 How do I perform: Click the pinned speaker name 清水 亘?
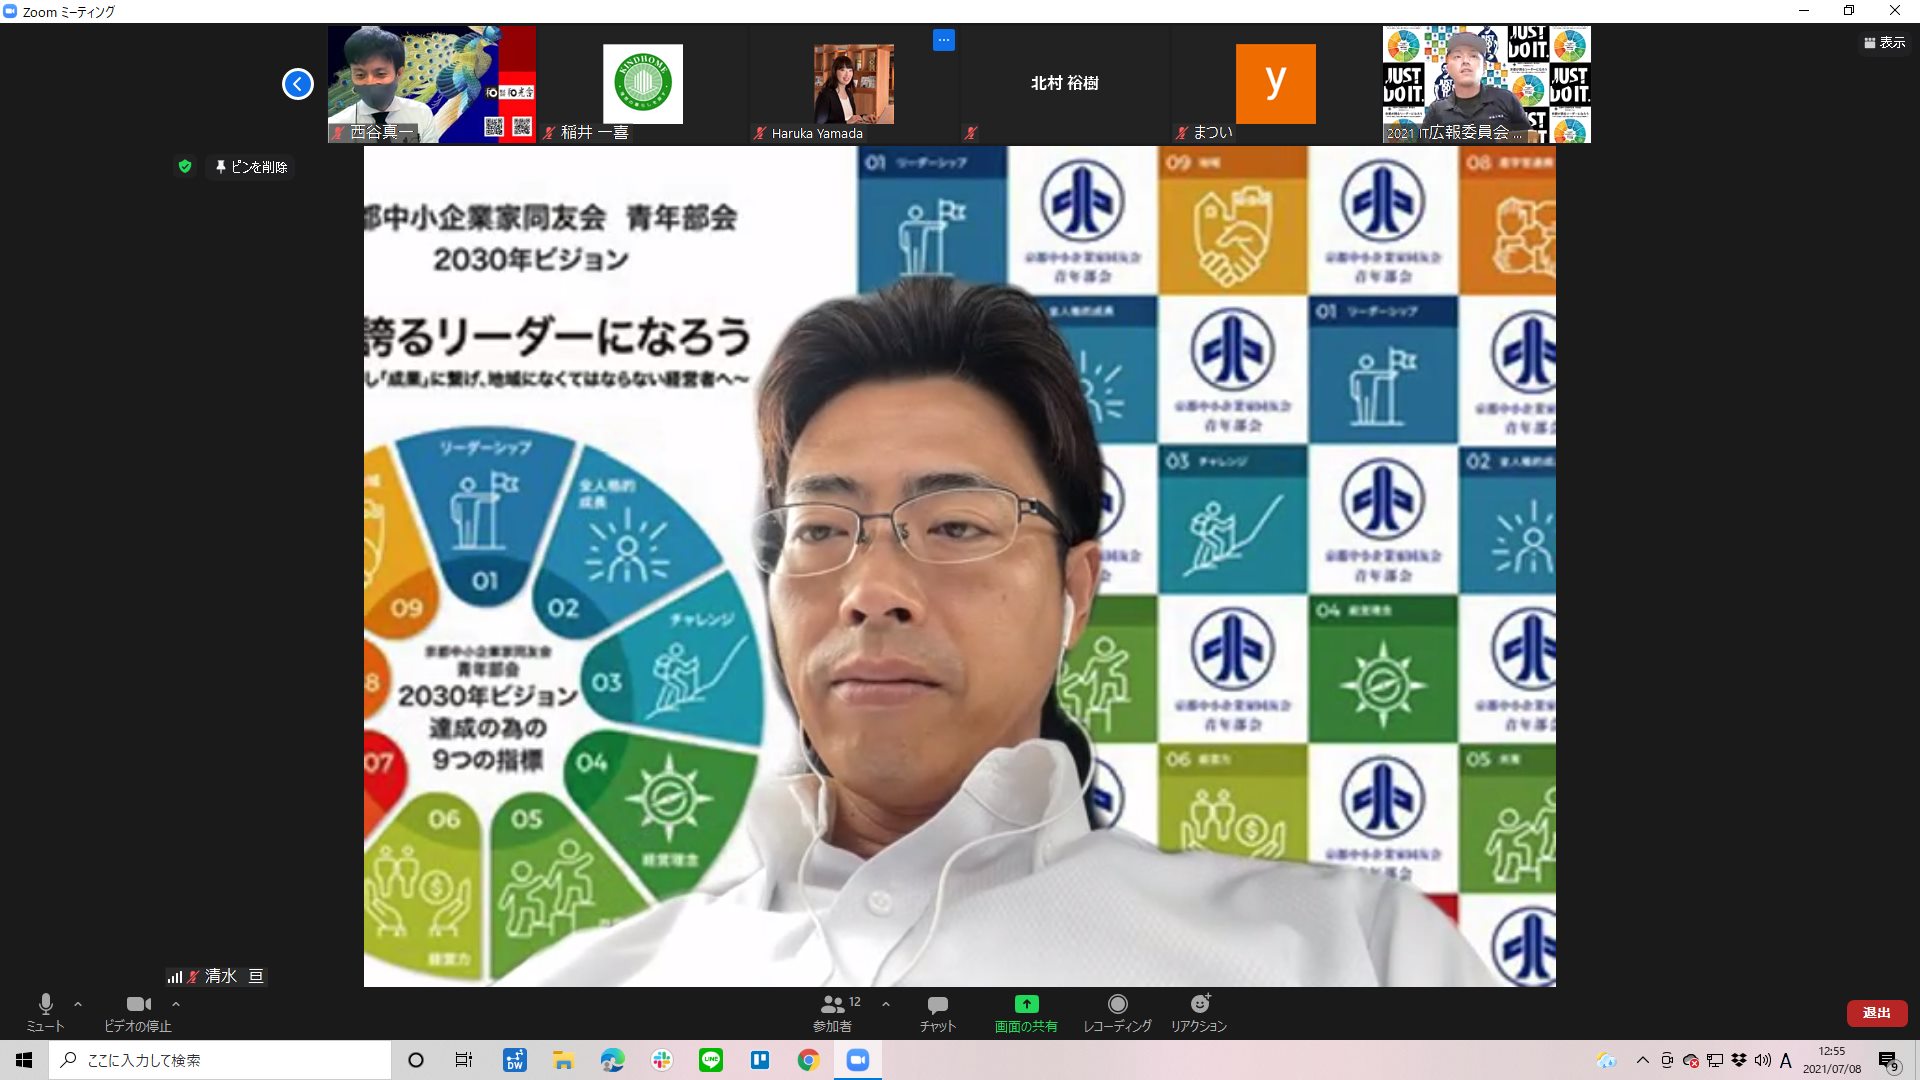coord(234,976)
